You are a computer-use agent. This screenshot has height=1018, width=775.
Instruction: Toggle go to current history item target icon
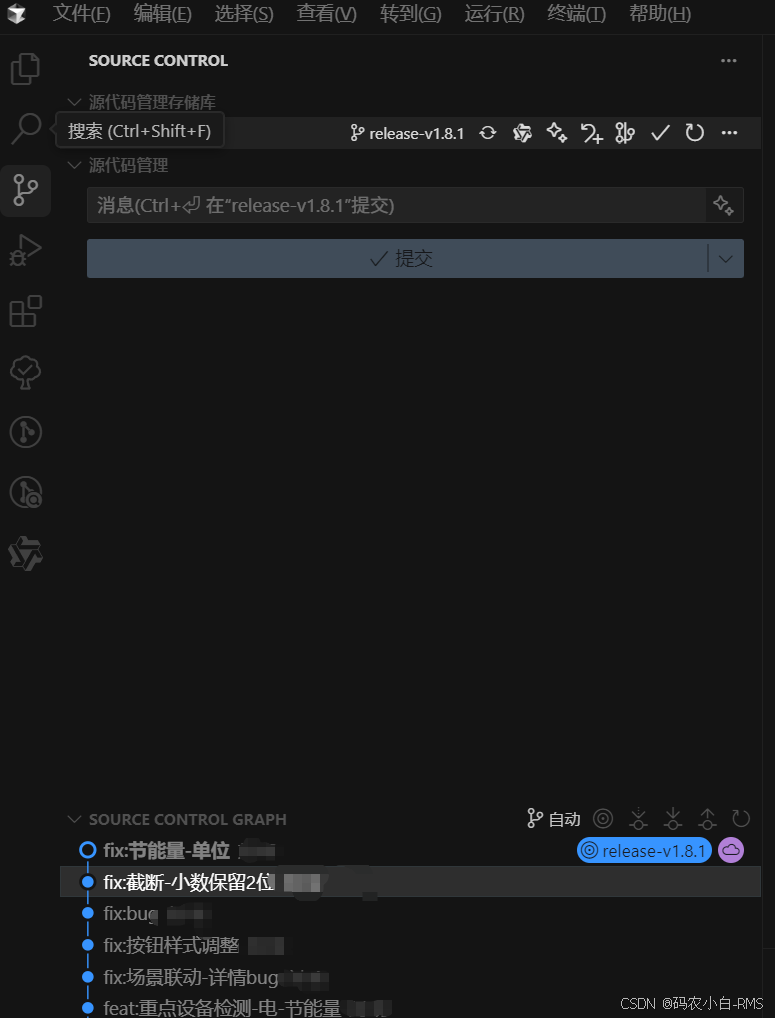pos(603,819)
